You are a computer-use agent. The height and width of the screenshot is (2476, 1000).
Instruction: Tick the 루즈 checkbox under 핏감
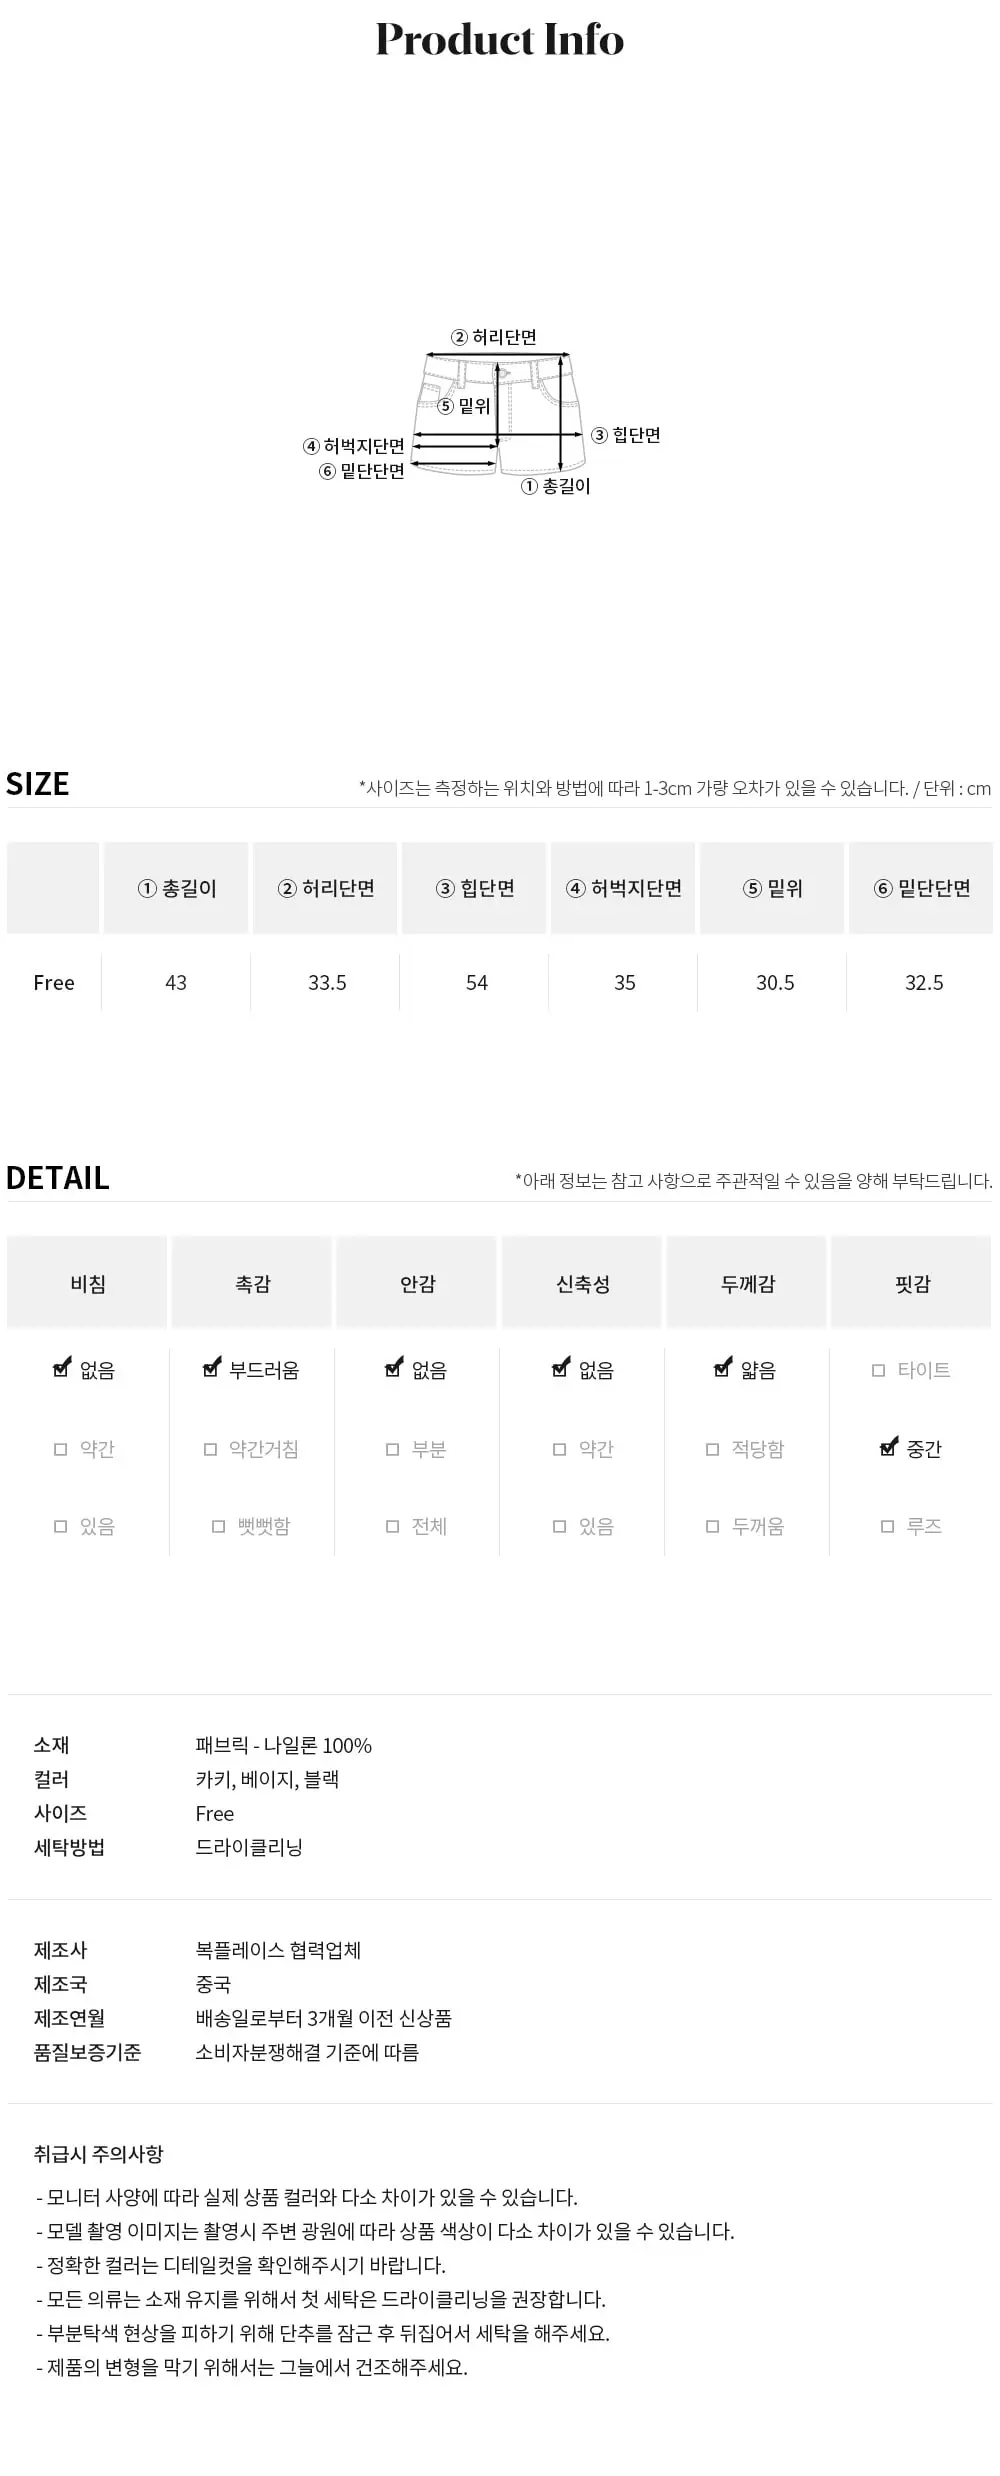[x=887, y=1526]
